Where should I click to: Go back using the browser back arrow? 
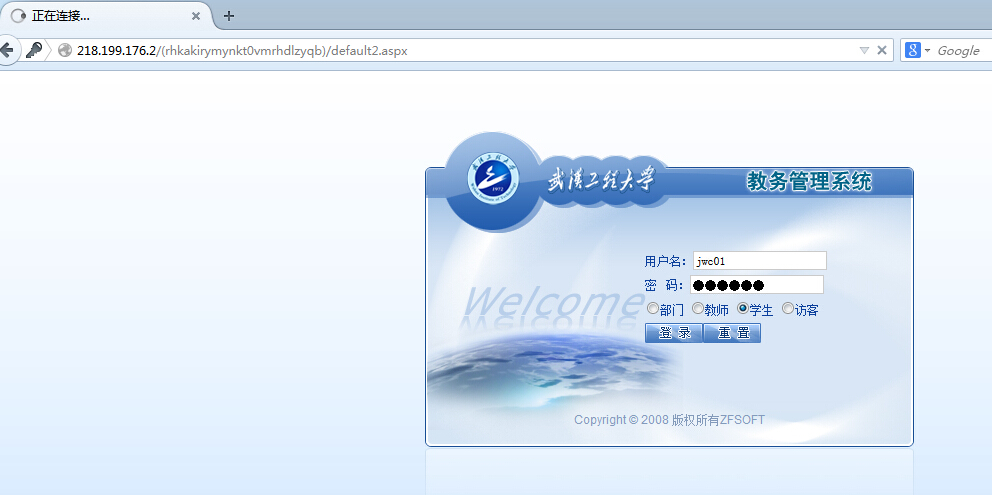click(x=6, y=50)
